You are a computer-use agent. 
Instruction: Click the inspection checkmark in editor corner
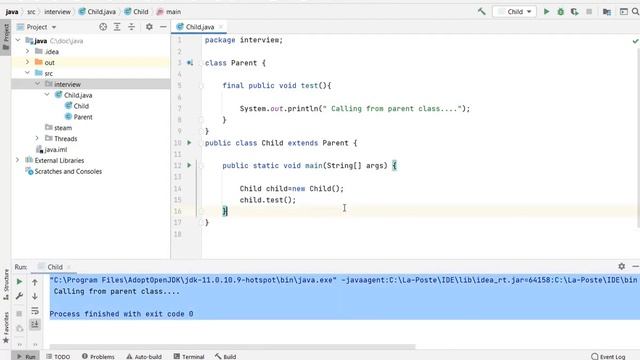tap(635, 41)
